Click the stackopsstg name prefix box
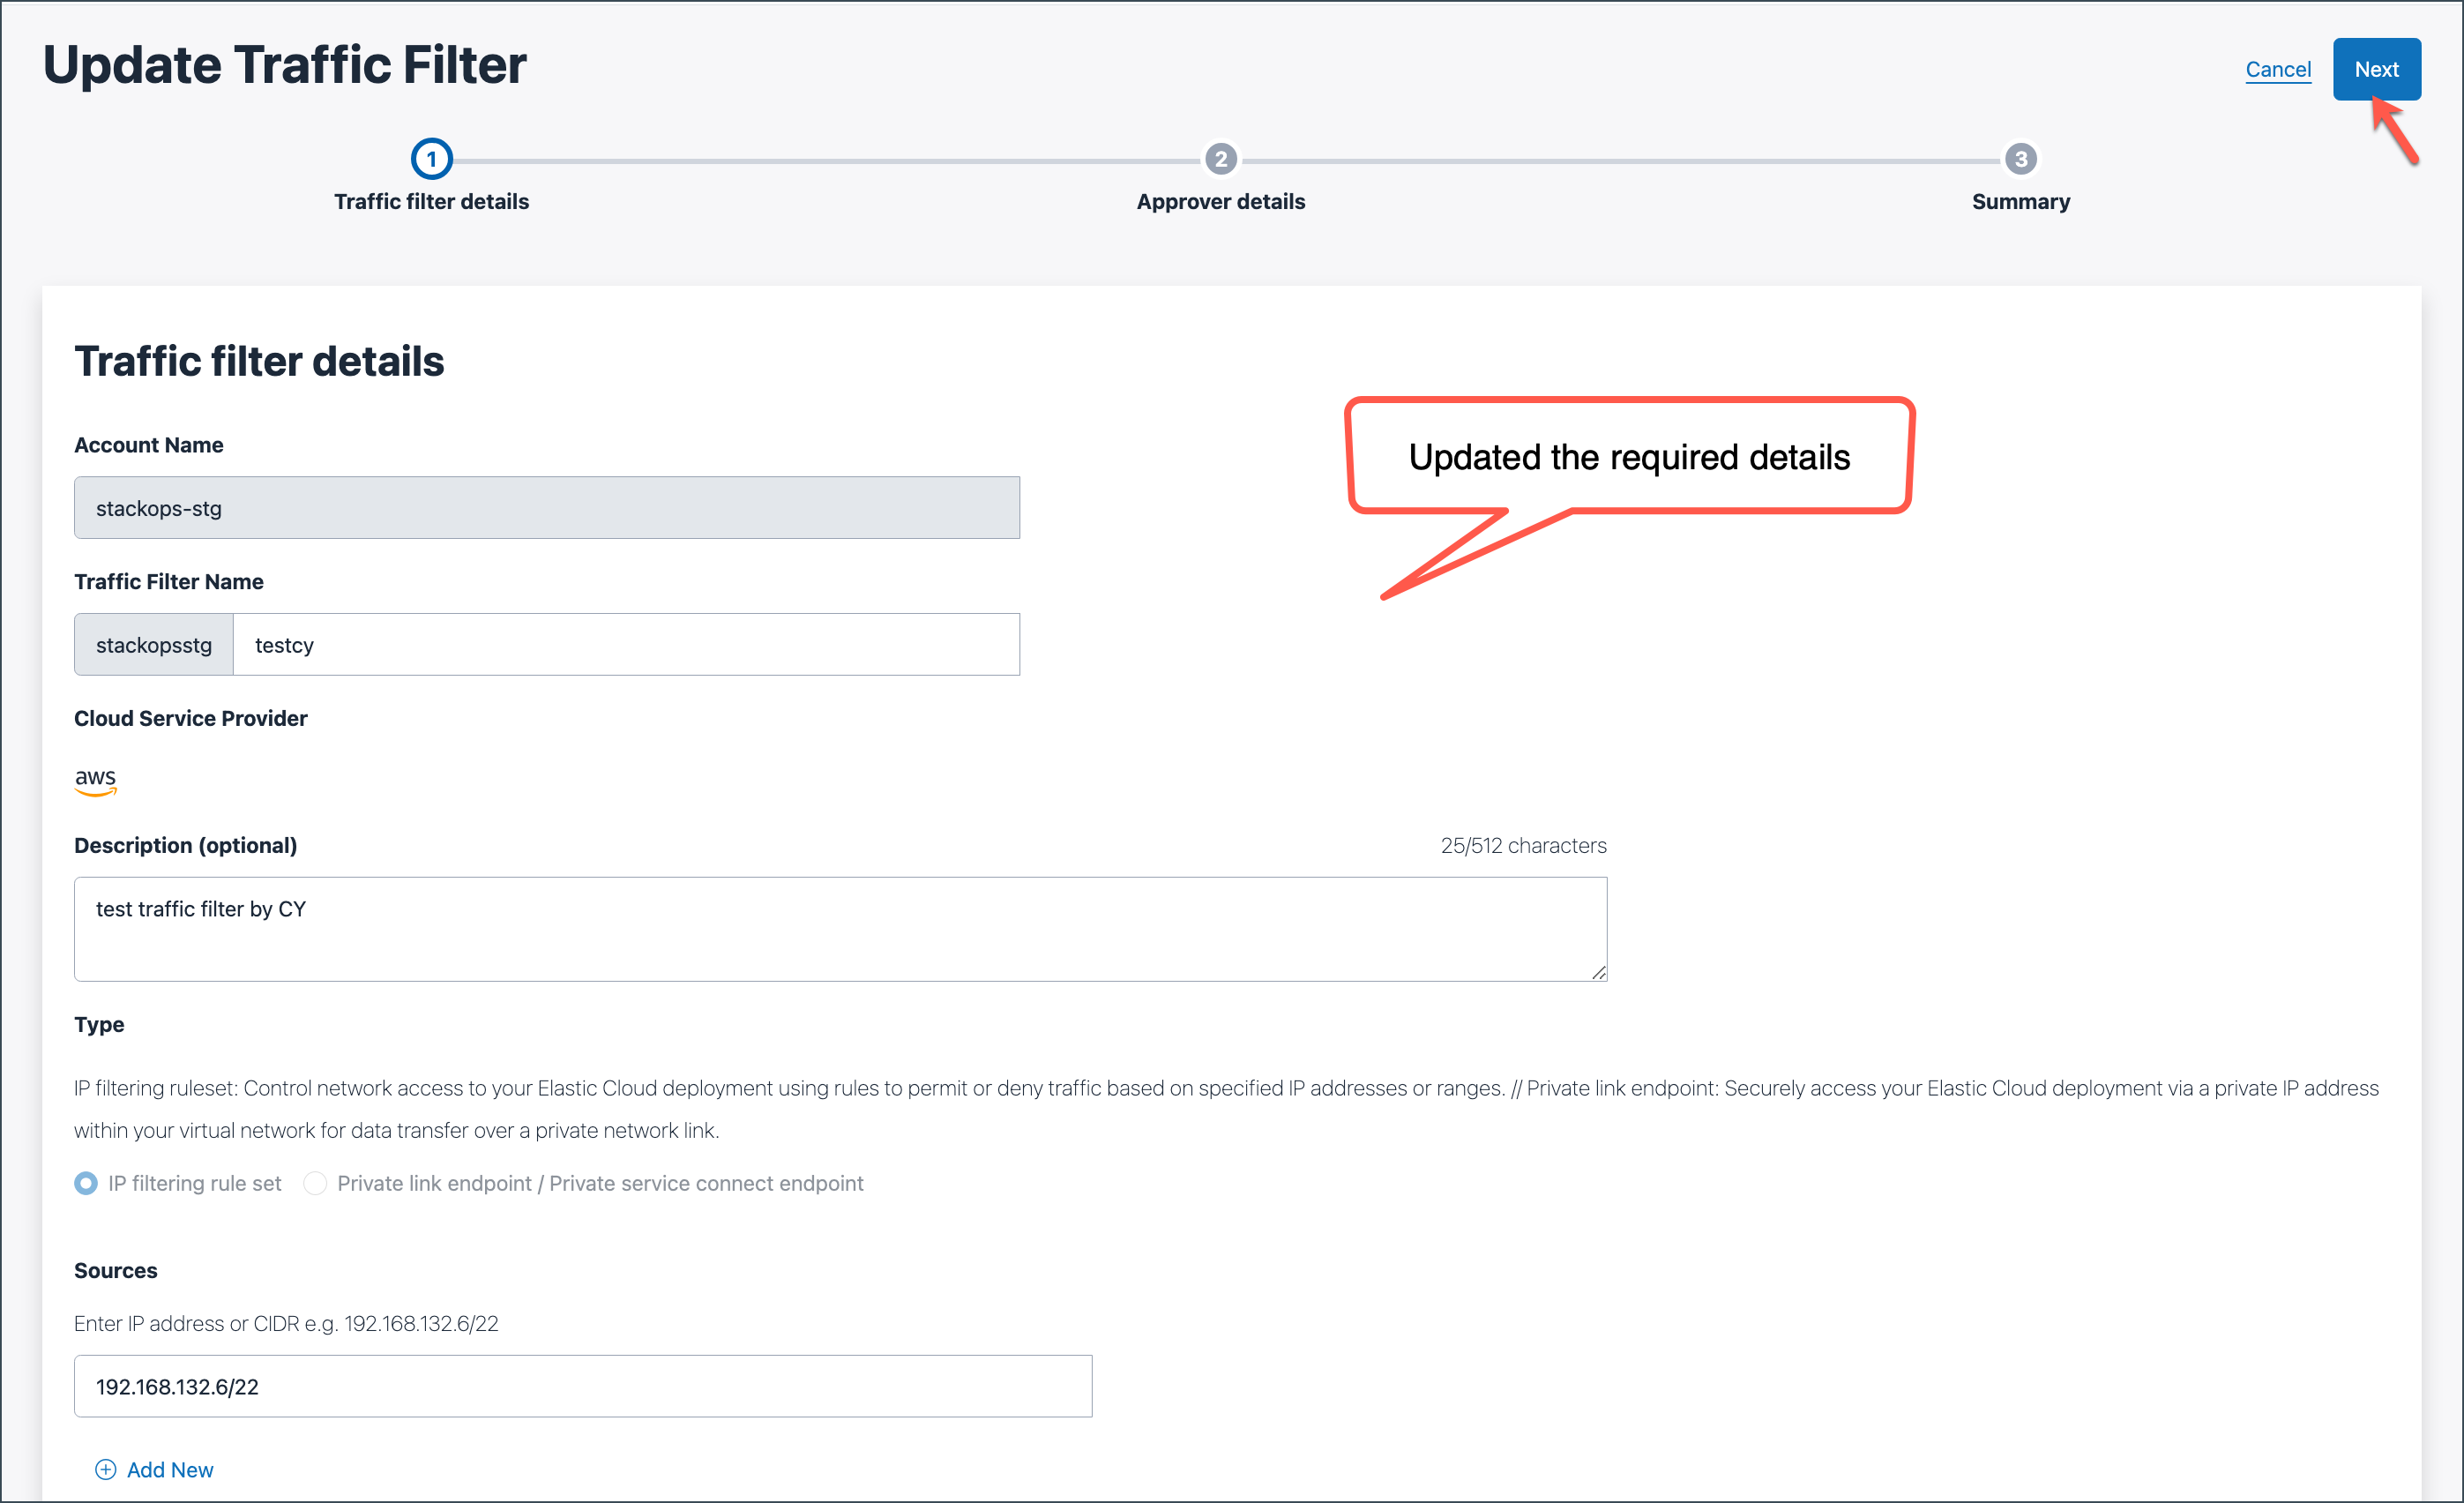The height and width of the screenshot is (1503, 2464). 153,644
